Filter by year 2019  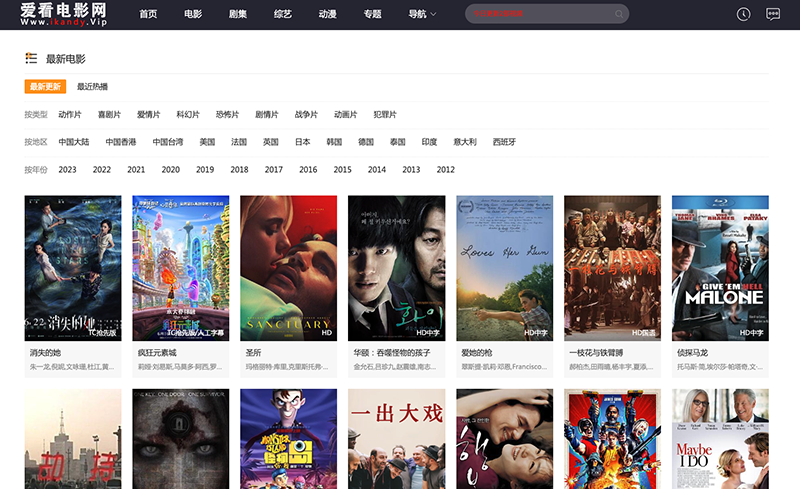(x=205, y=169)
